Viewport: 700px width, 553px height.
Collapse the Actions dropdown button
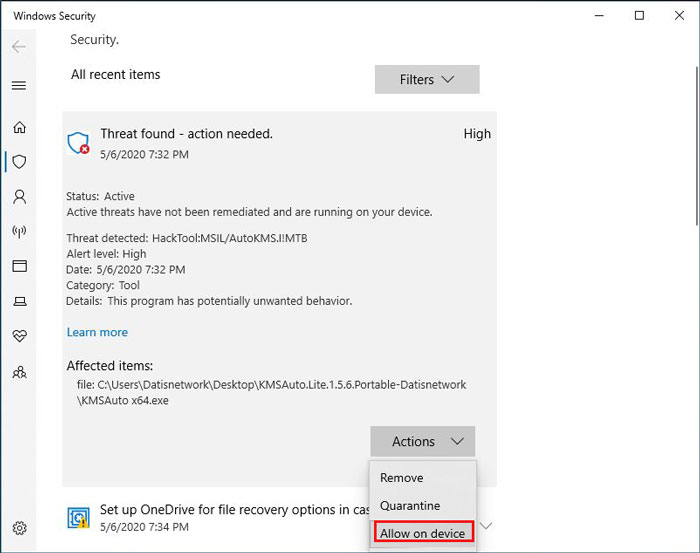pyautogui.click(x=422, y=441)
